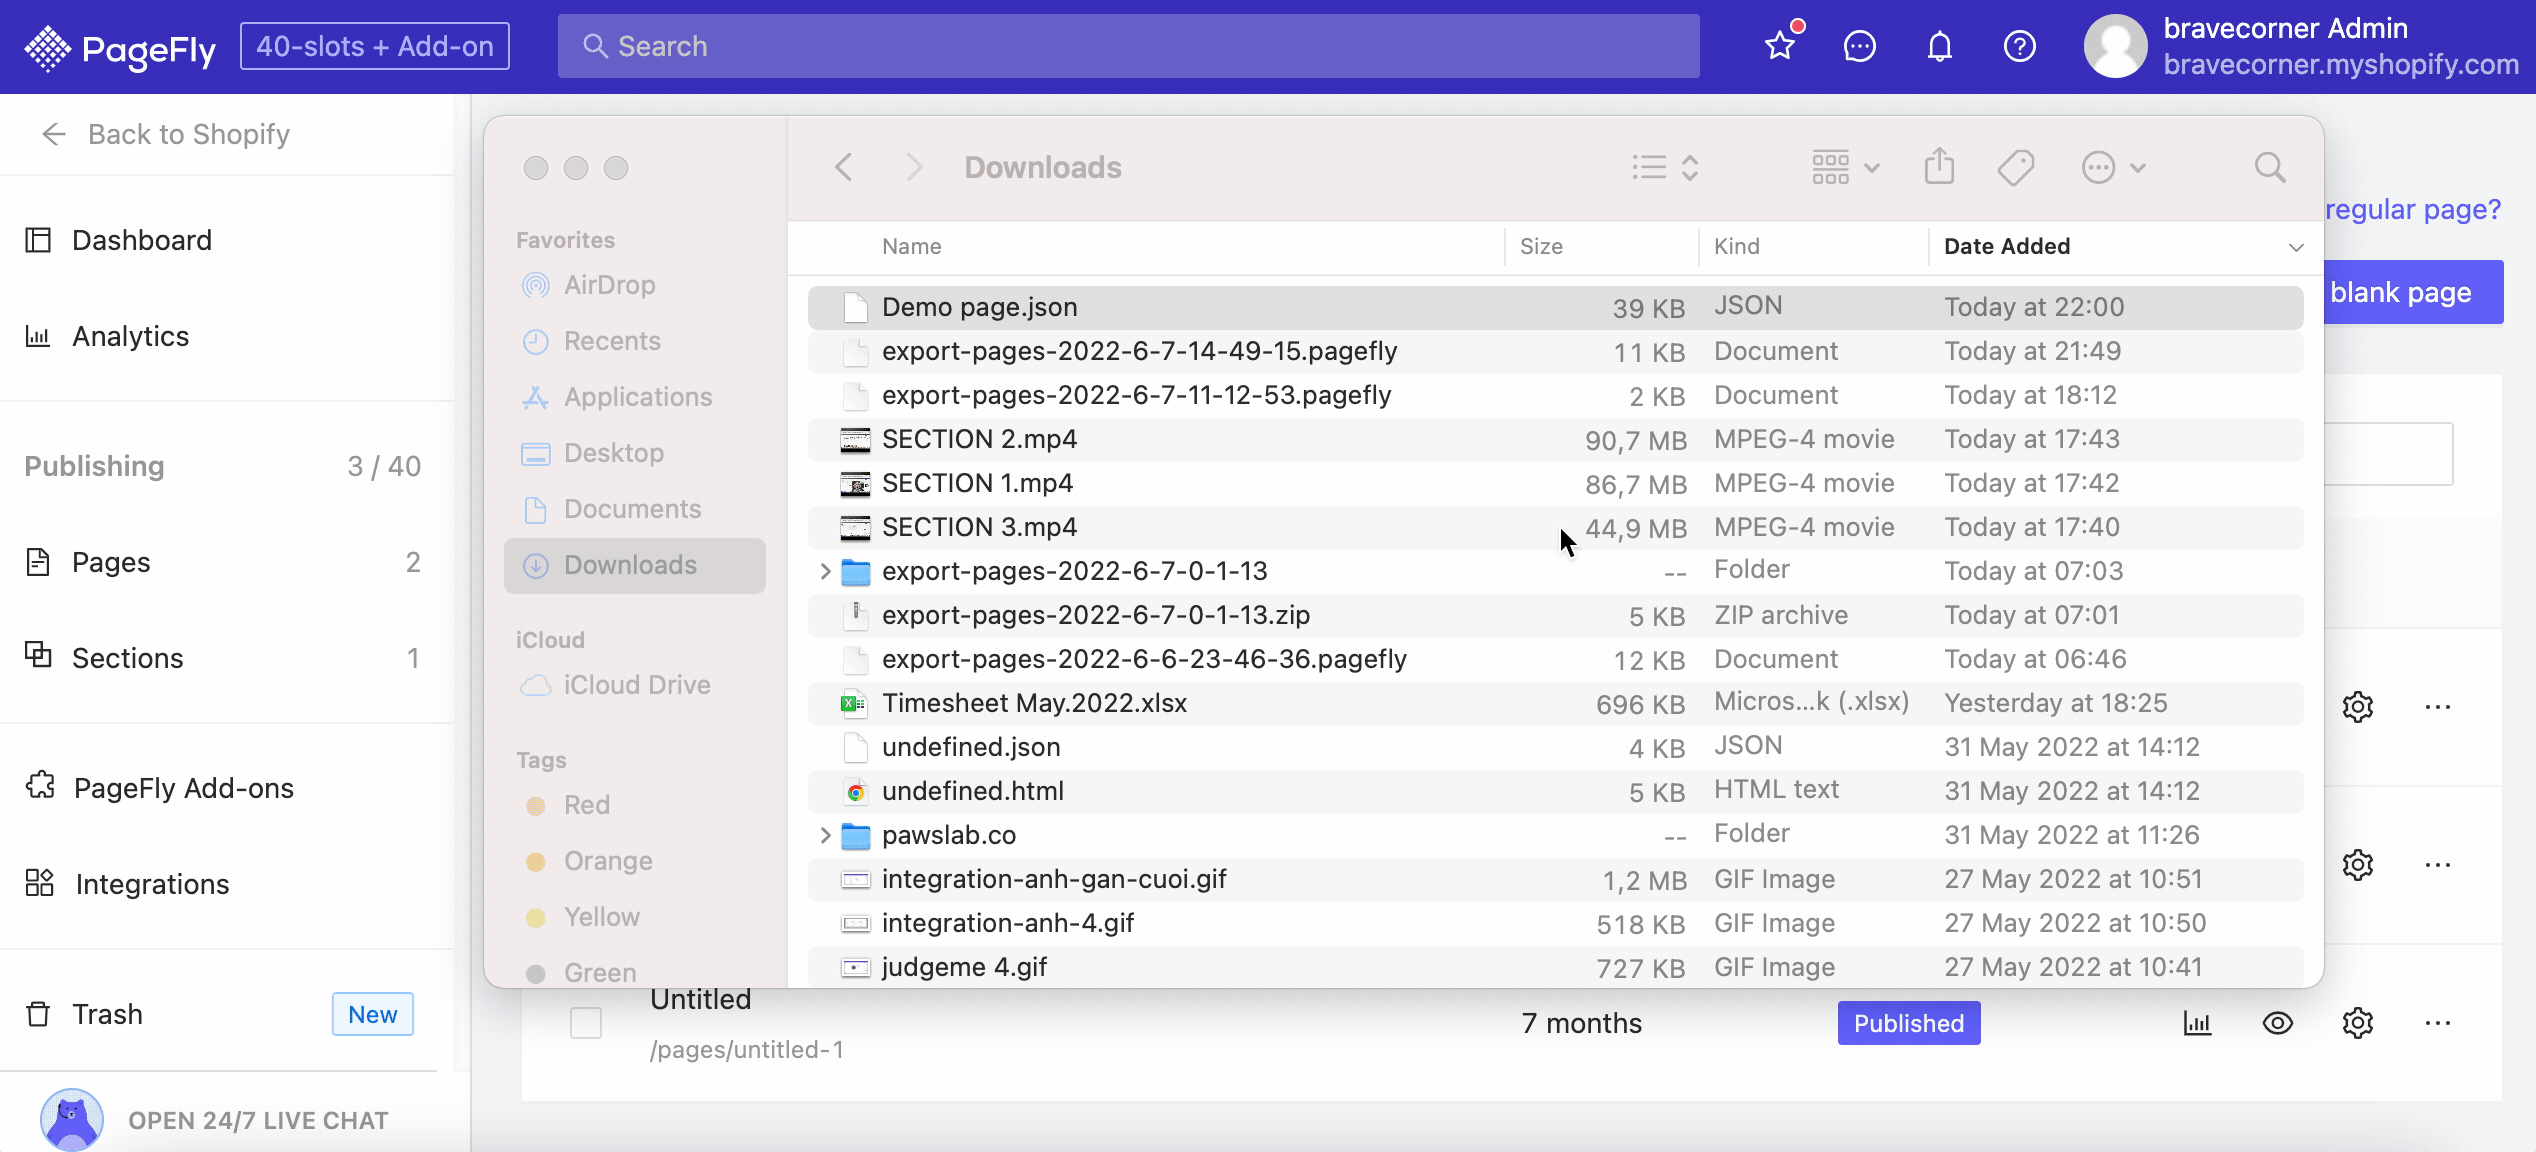Open the favorites star icon
This screenshot has width=2536, height=1152.
(1780, 46)
